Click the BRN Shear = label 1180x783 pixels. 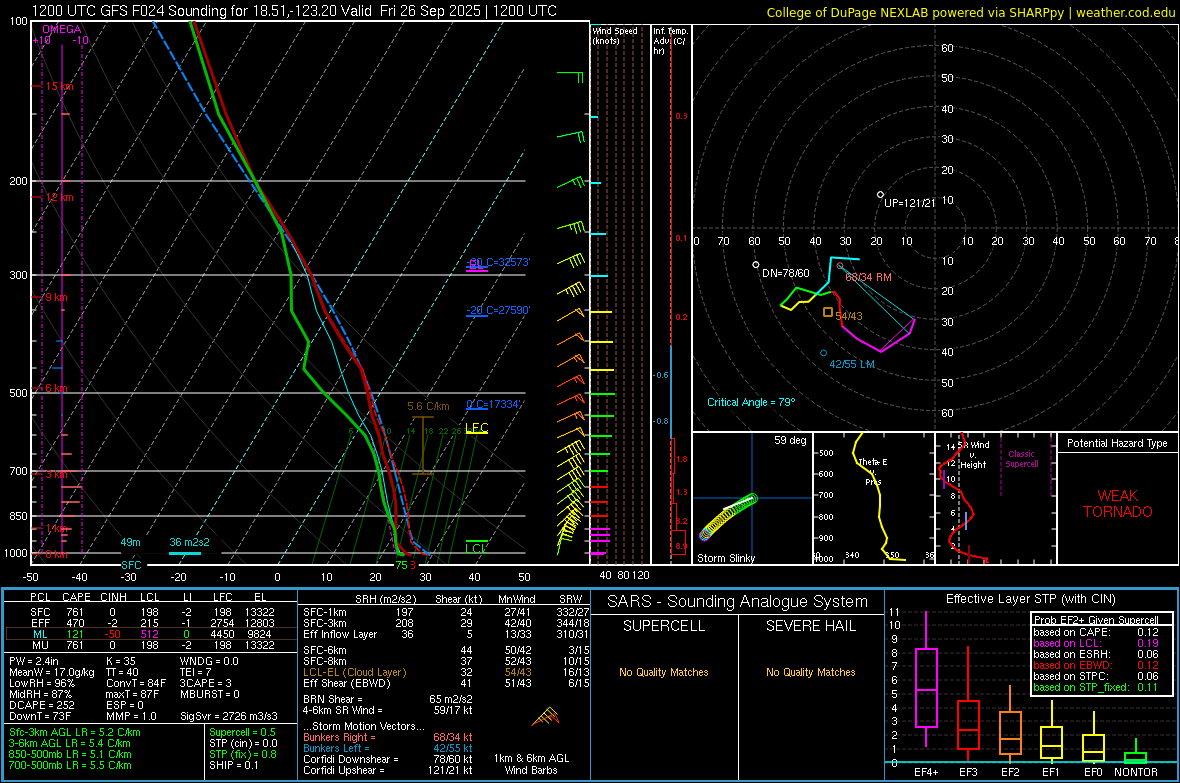click(x=333, y=699)
